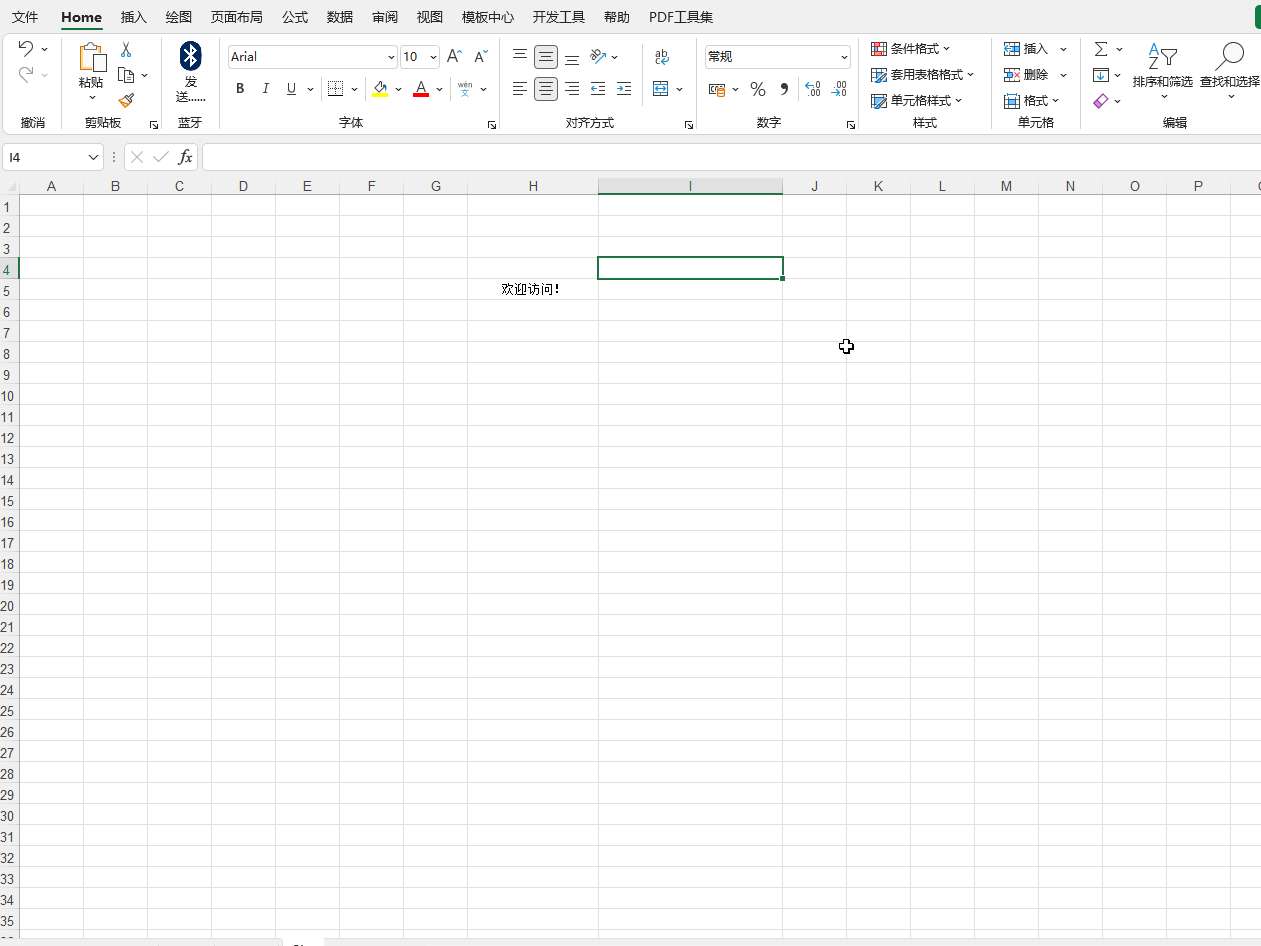Apply comma style number format
The width and height of the screenshot is (1261, 946).
tap(784, 89)
